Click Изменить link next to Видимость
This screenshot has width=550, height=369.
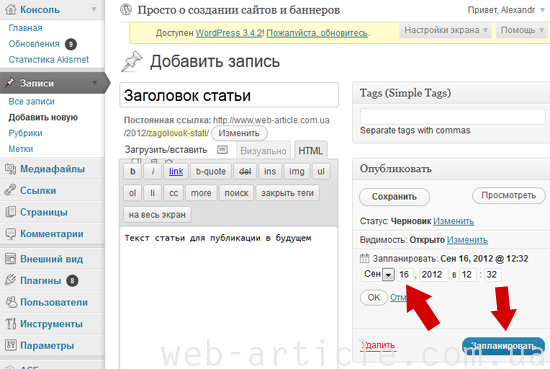(467, 240)
